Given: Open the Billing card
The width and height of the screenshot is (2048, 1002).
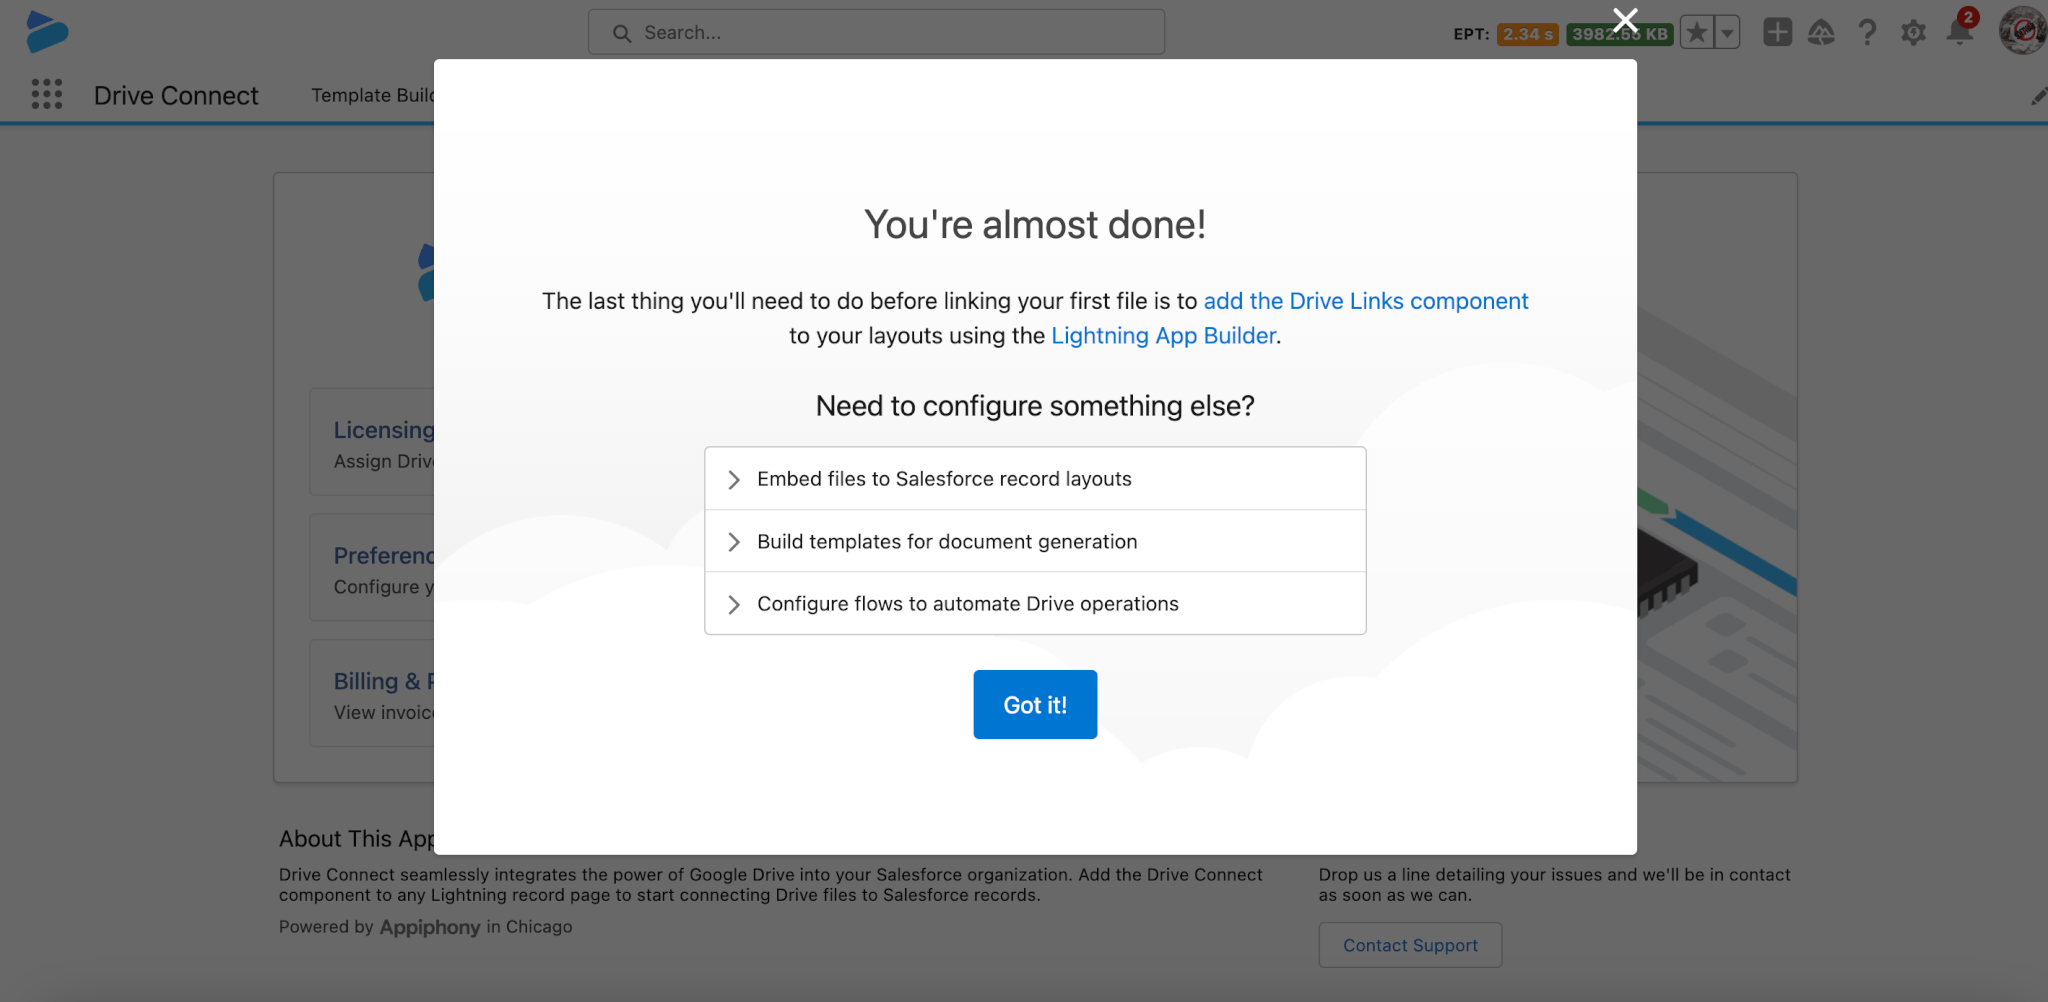Looking at the screenshot, I should coord(372,694).
